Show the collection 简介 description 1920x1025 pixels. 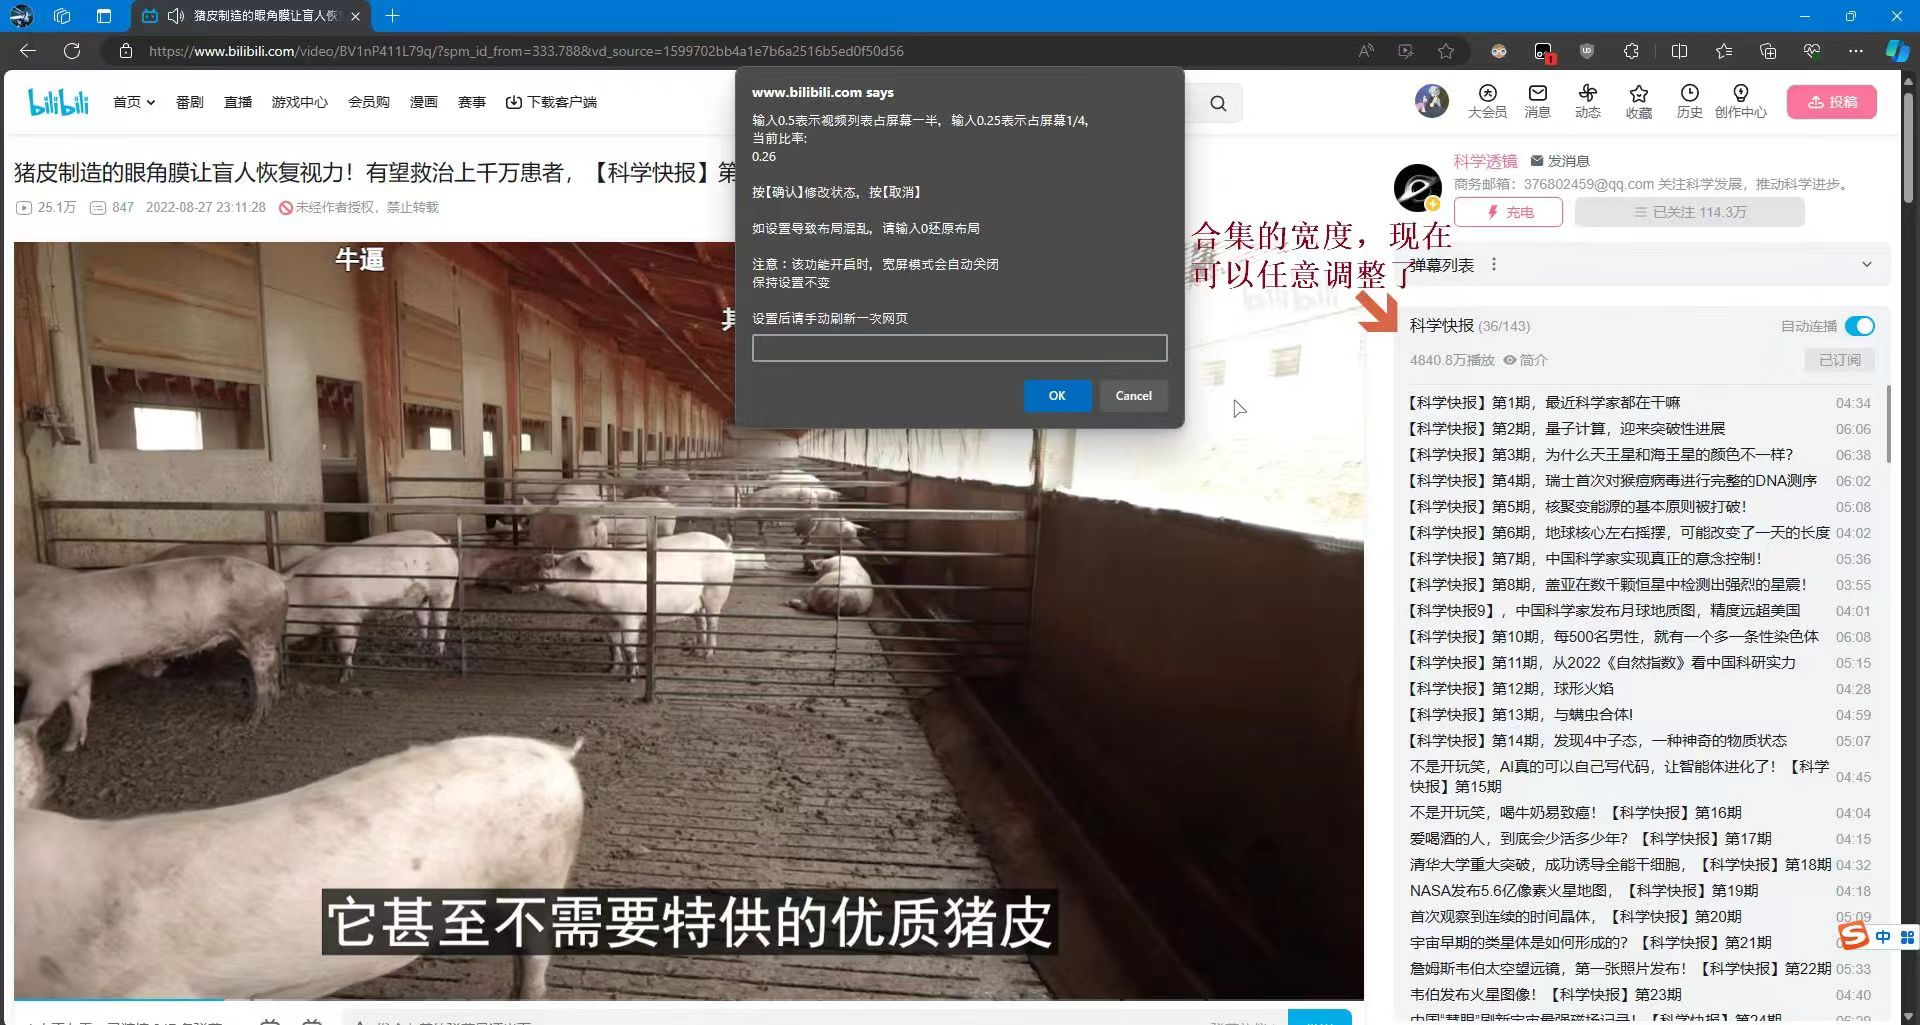[1525, 360]
